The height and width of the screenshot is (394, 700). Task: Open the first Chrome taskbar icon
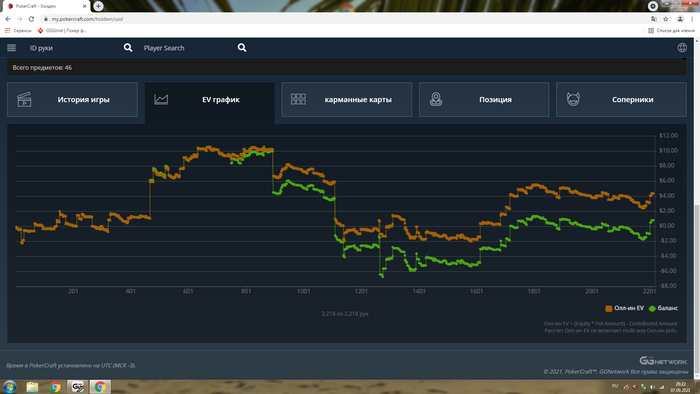pyautogui.click(x=55, y=387)
